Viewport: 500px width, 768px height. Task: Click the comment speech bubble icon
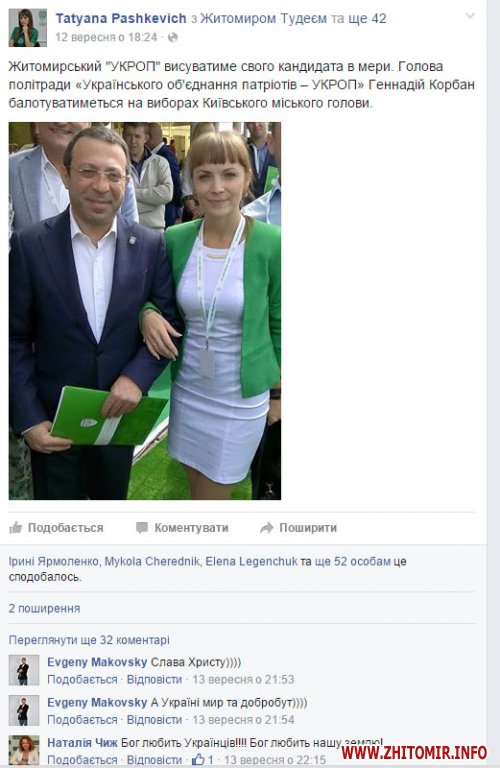(142, 528)
